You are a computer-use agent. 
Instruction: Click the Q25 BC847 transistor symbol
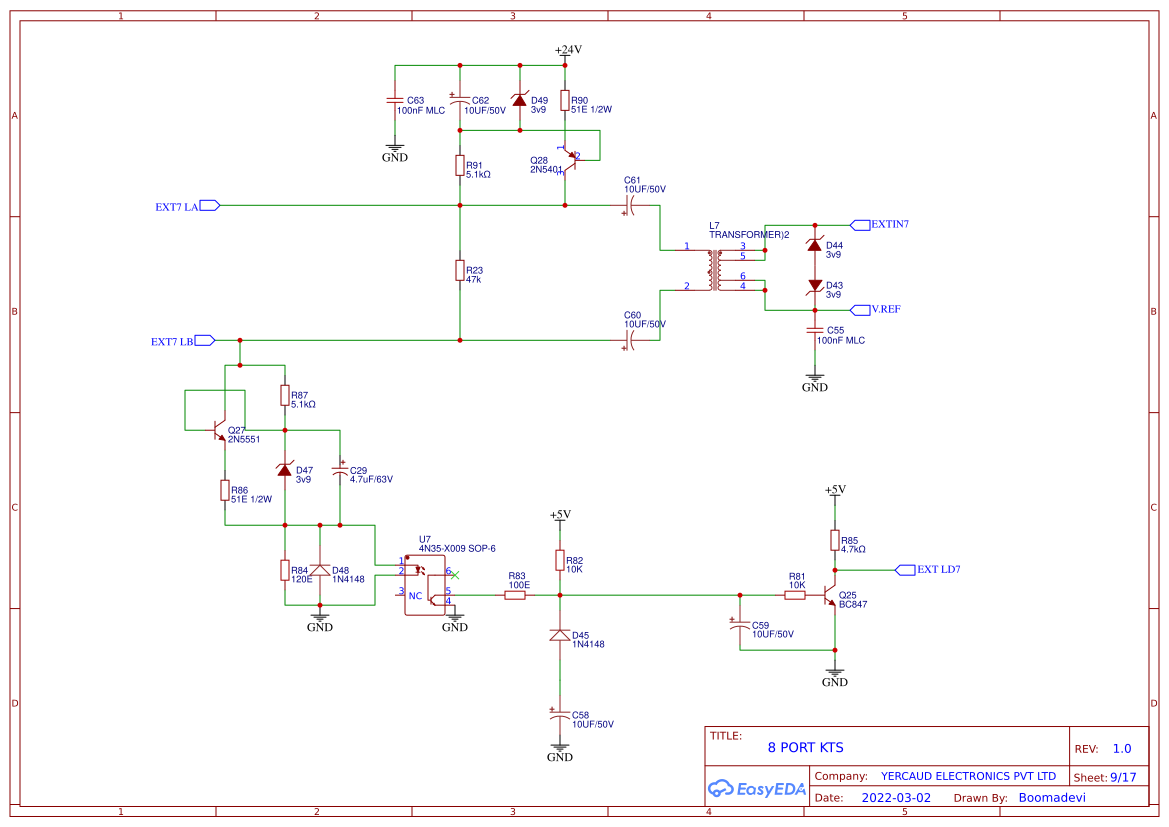pyautogui.click(x=830, y=596)
